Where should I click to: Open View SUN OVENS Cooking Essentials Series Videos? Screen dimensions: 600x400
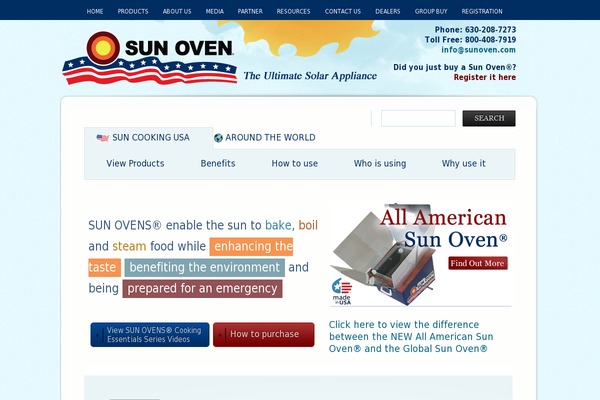coord(150,335)
